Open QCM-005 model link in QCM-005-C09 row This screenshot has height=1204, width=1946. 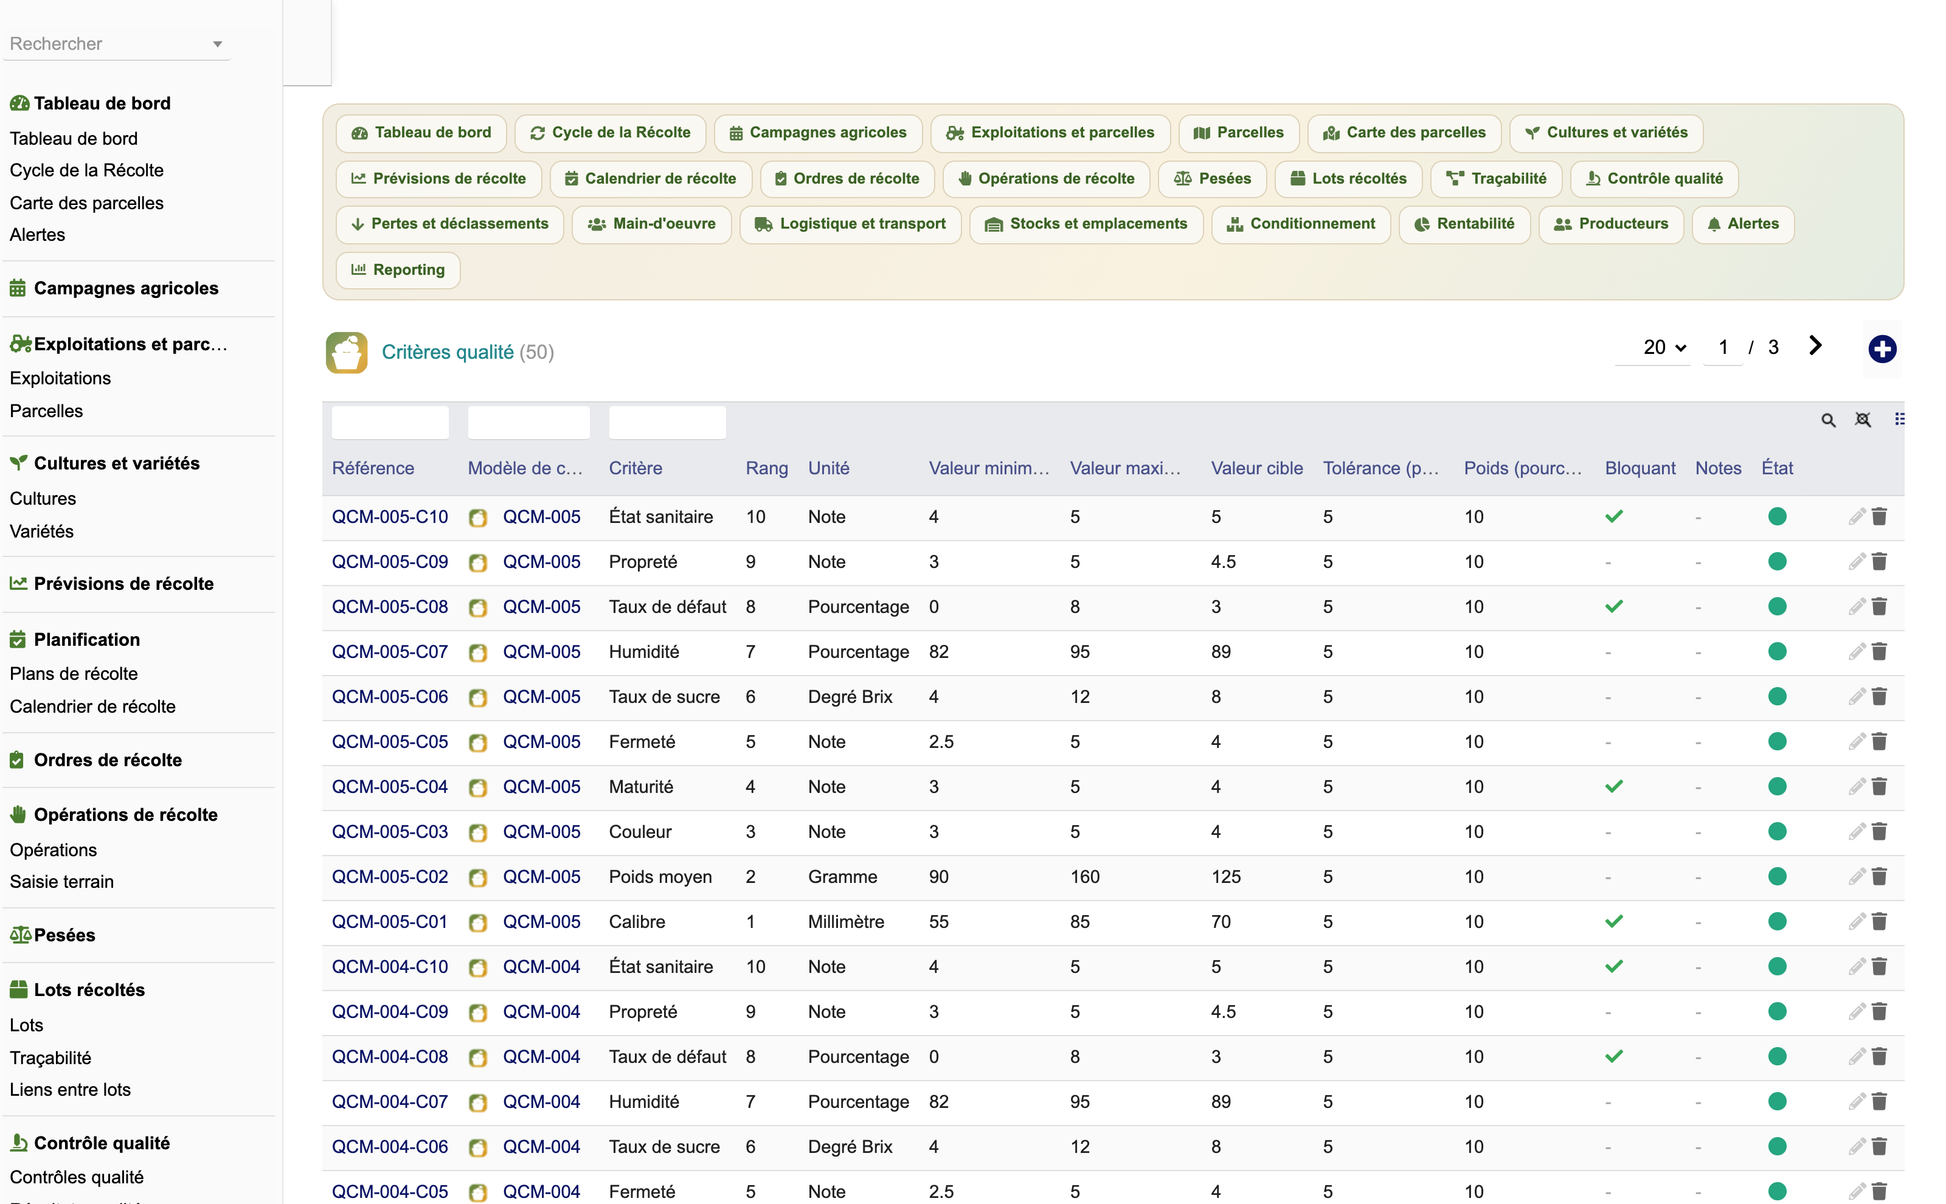click(x=541, y=562)
